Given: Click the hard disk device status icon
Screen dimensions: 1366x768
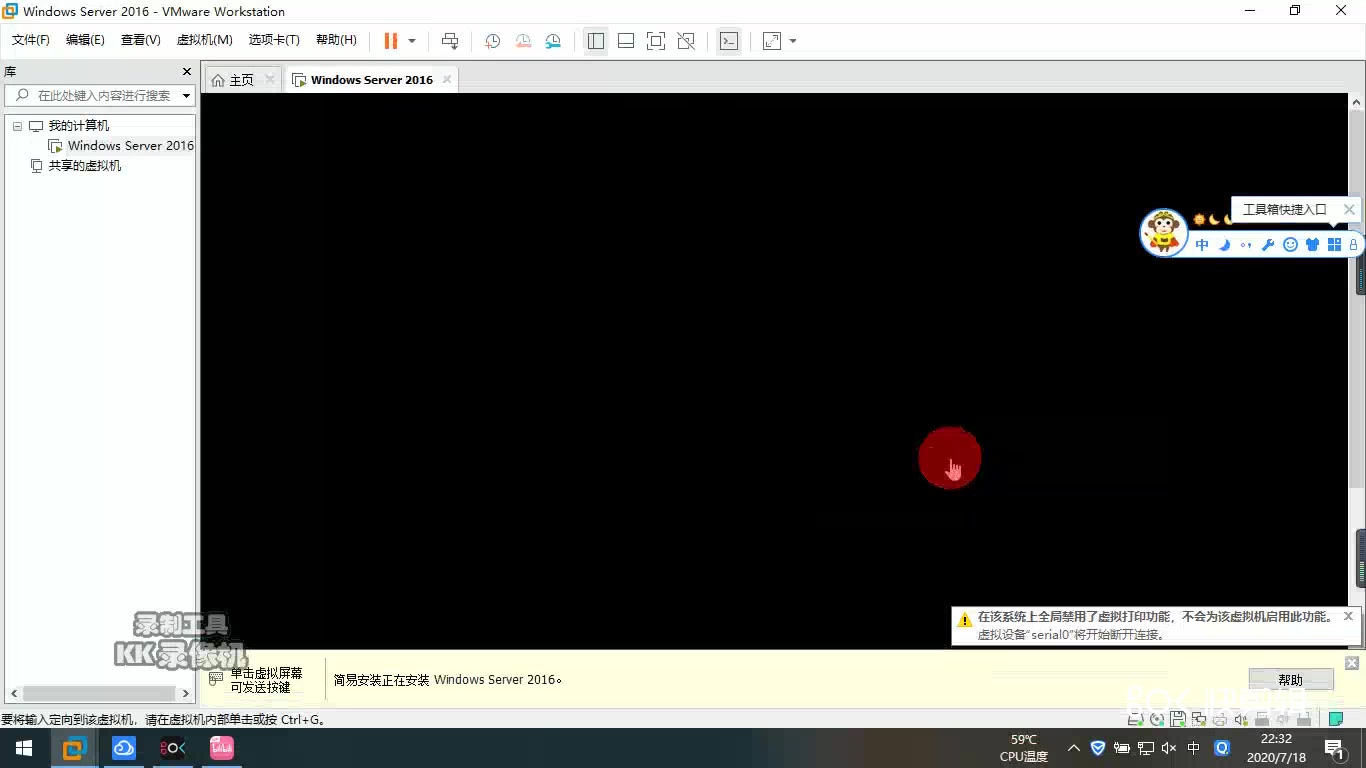Looking at the screenshot, I should (x=1135, y=719).
